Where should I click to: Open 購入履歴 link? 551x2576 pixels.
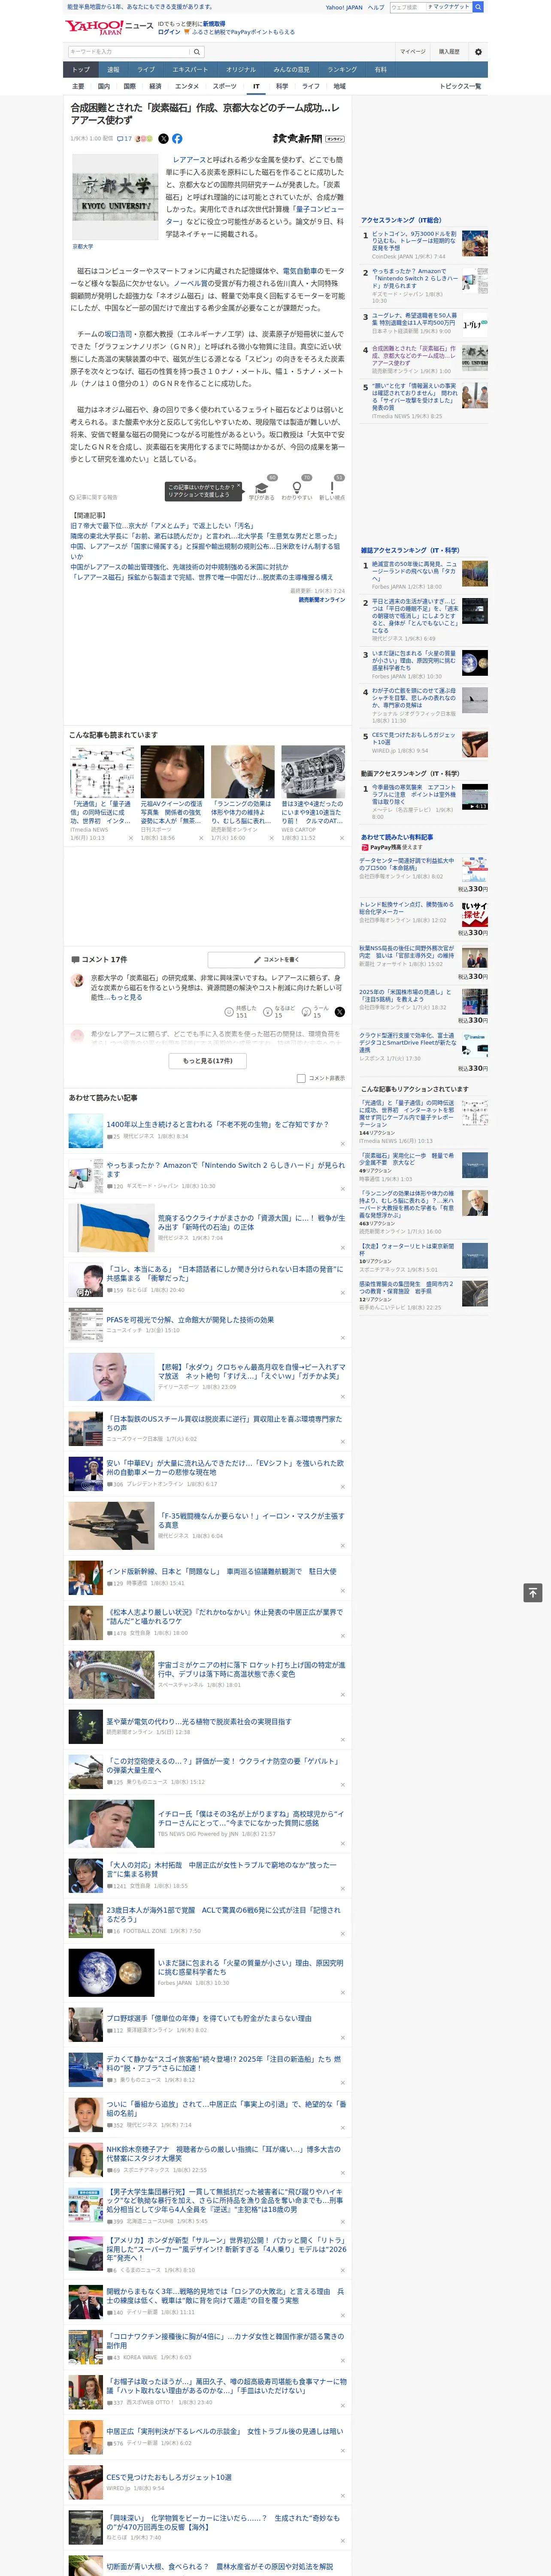pyautogui.click(x=449, y=52)
